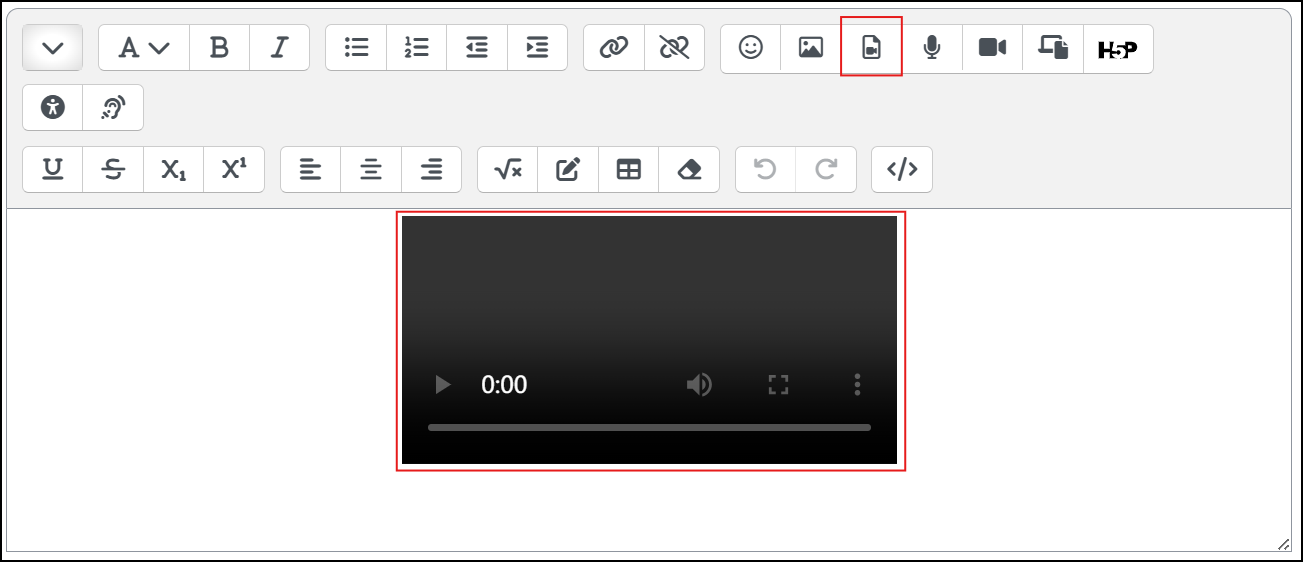Image resolution: width=1303 pixels, height=562 pixels.
Task: Insert H5P content
Action: pos(1118,48)
